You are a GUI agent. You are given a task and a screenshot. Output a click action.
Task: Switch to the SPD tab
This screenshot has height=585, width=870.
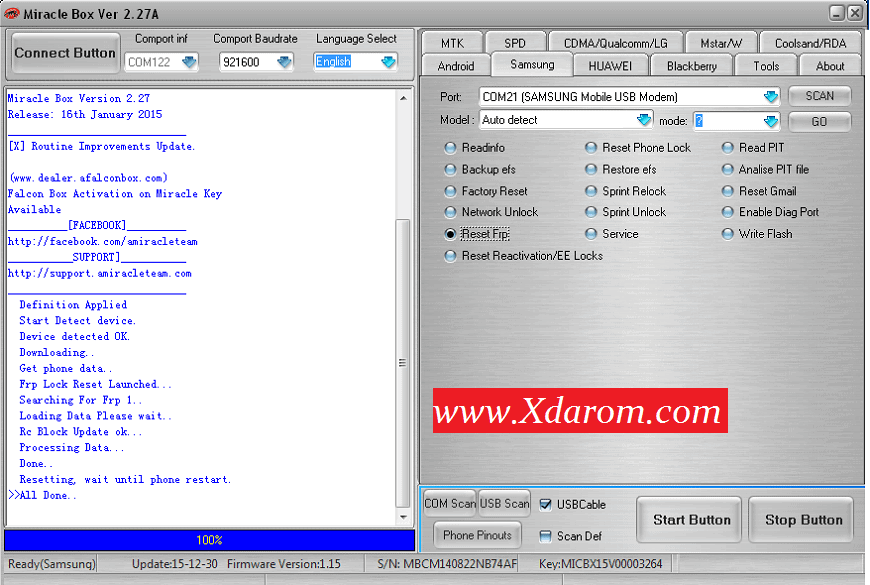pos(515,43)
